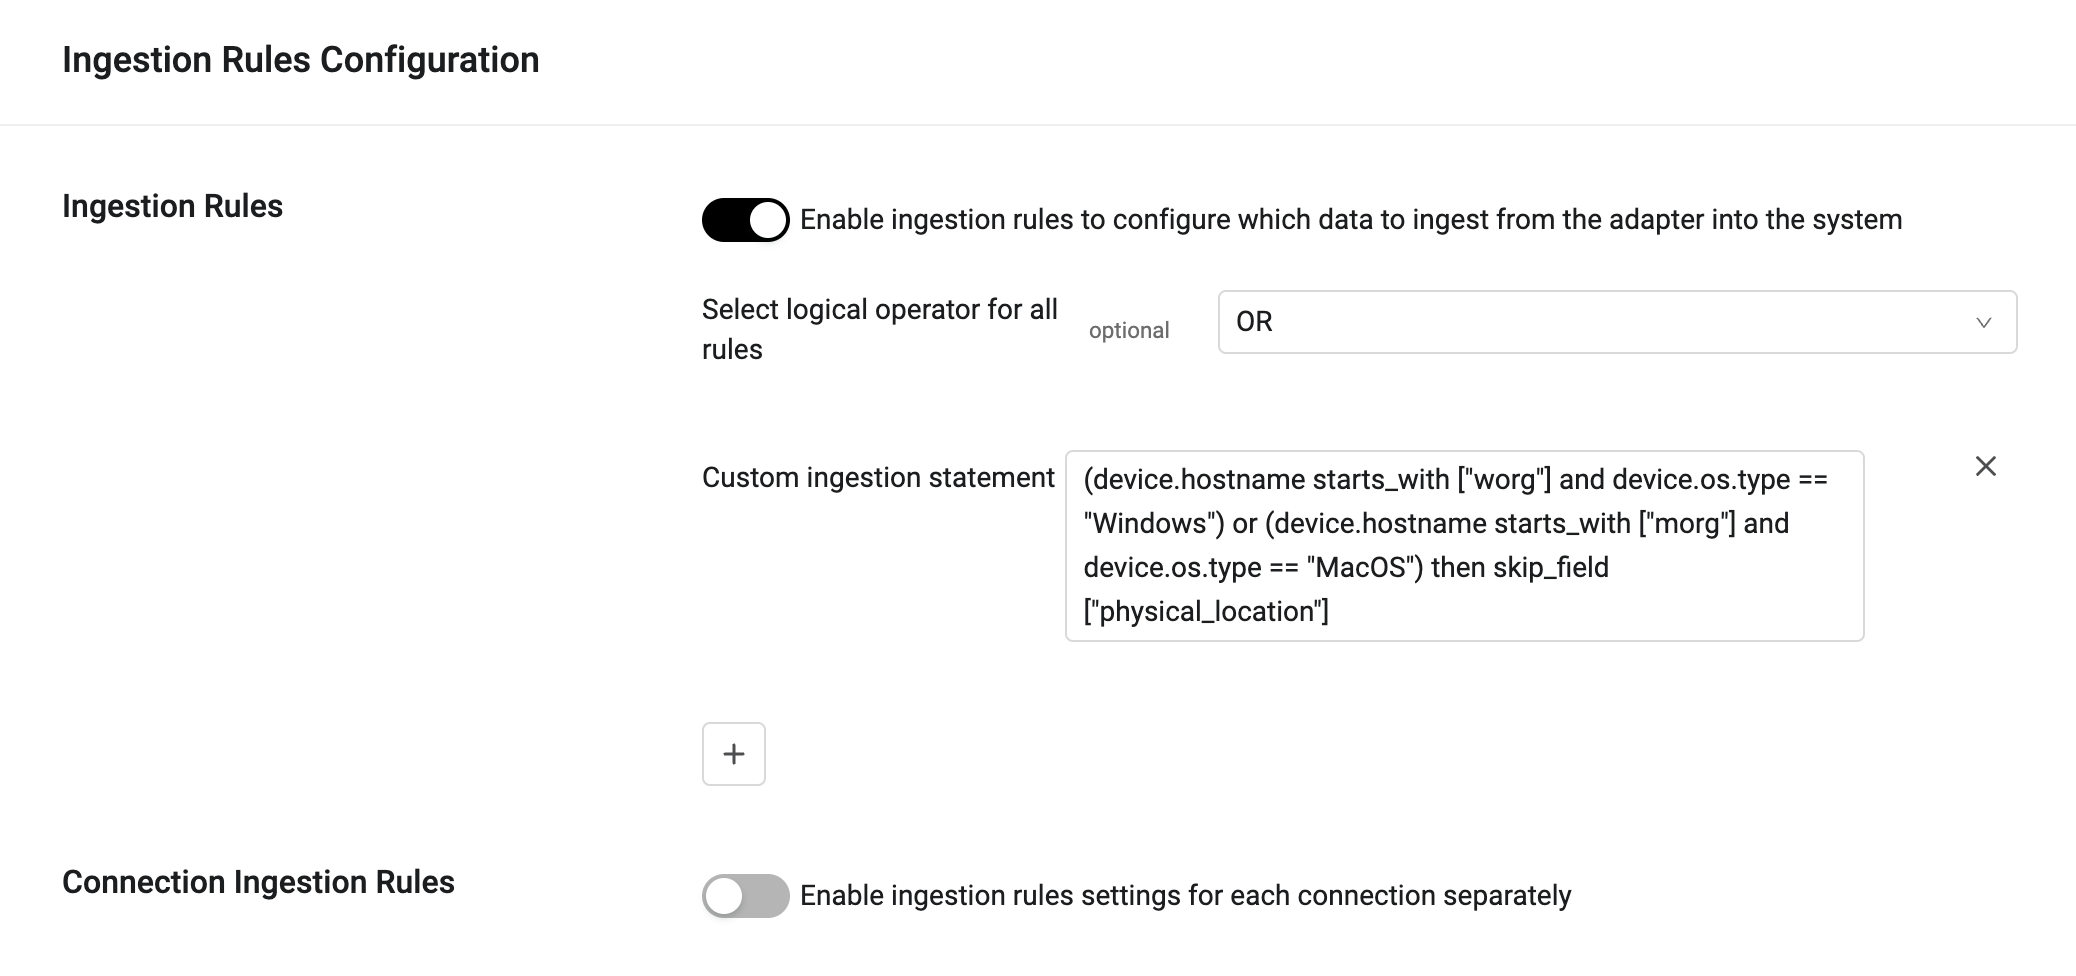Add a new ingestion rule with plus
The height and width of the screenshot is (976, 2076).
click(733, 754)
